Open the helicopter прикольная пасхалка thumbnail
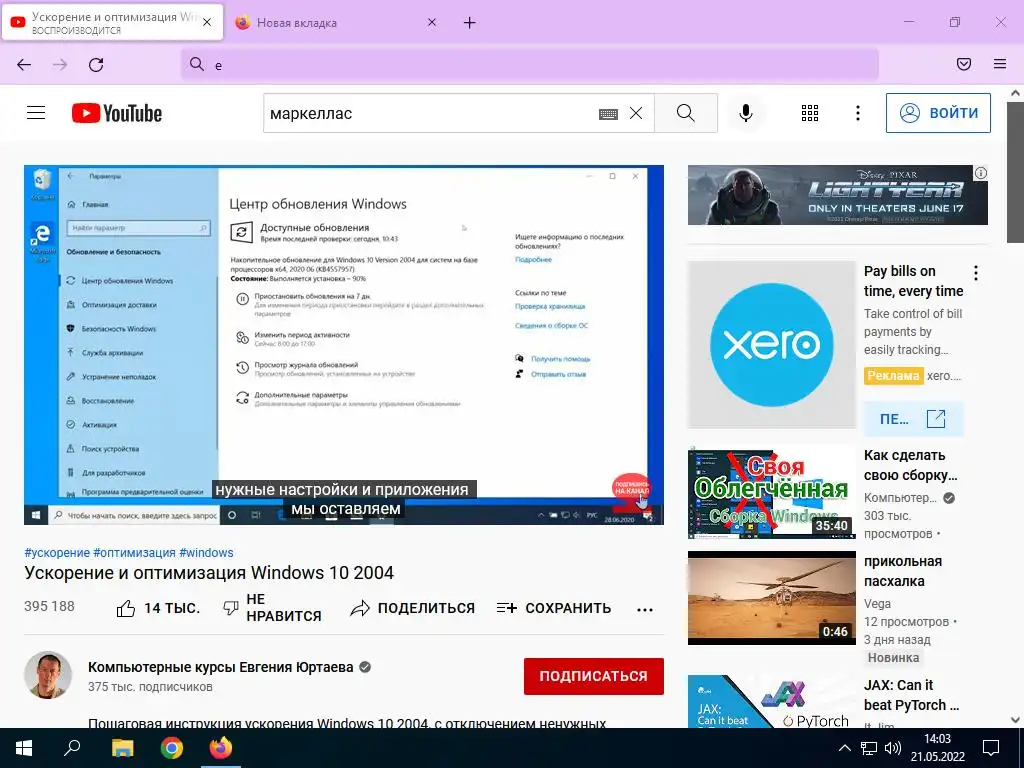 point(771,598)
